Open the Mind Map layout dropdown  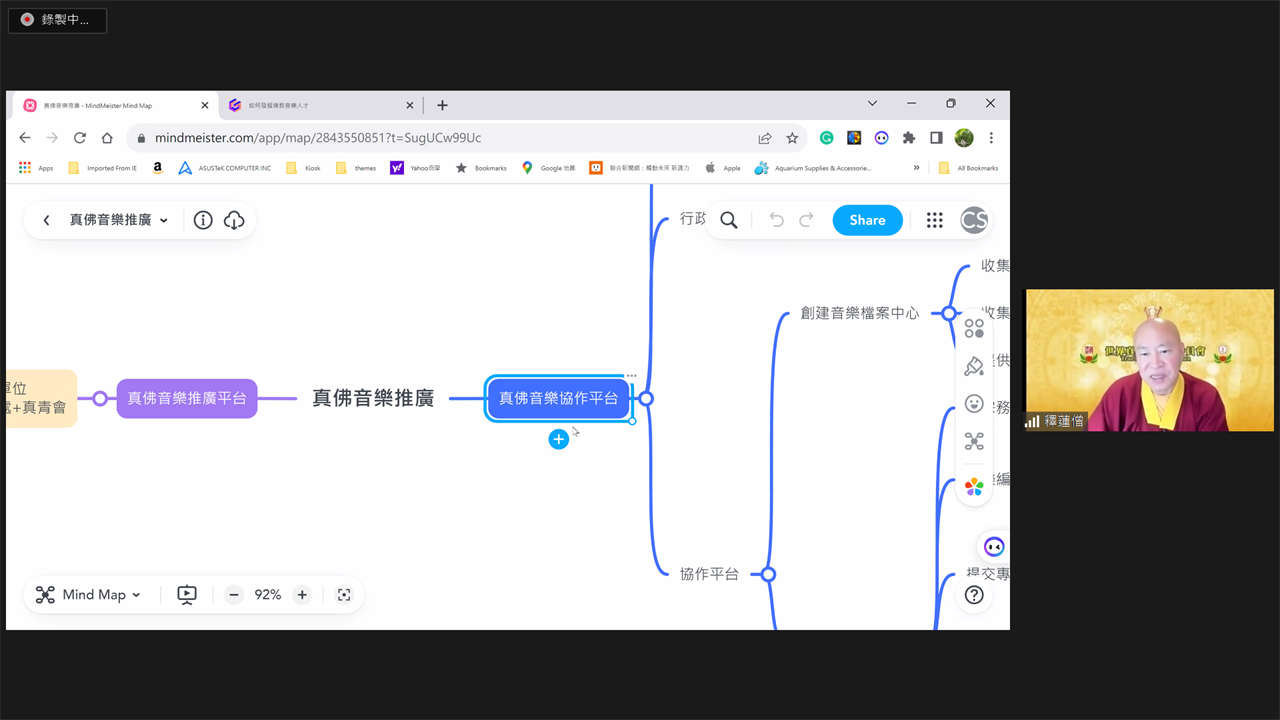89,595
